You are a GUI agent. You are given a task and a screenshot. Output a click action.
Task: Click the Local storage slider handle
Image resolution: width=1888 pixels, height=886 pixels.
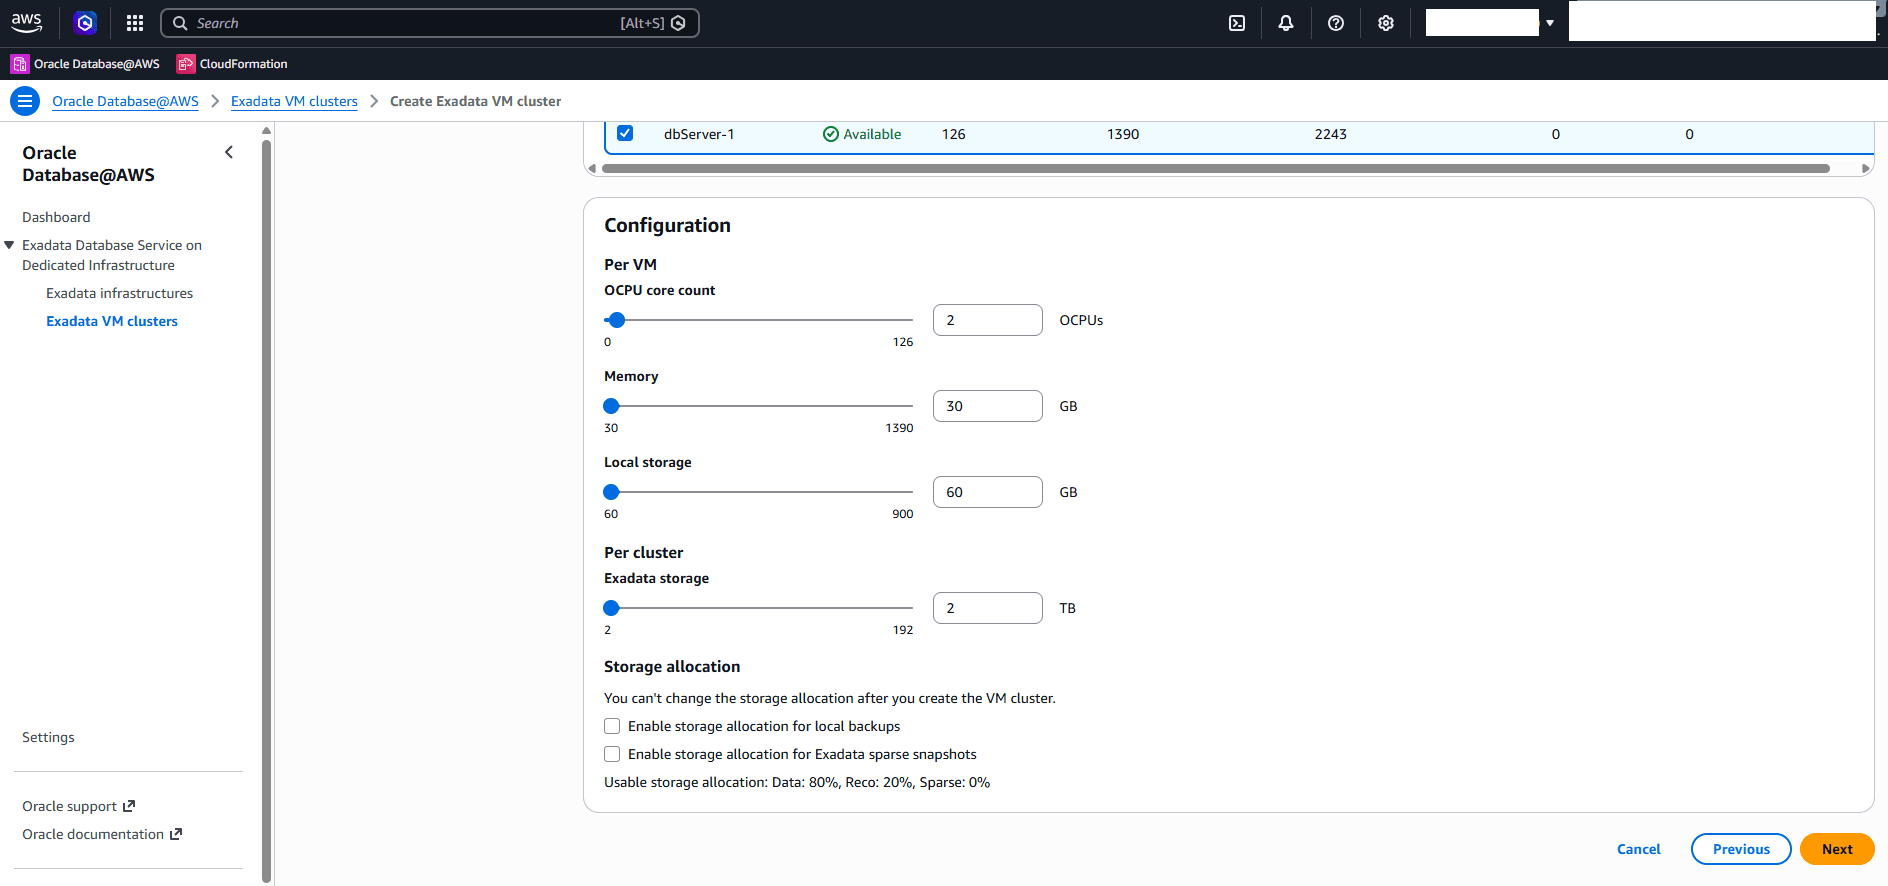point(611,492)
